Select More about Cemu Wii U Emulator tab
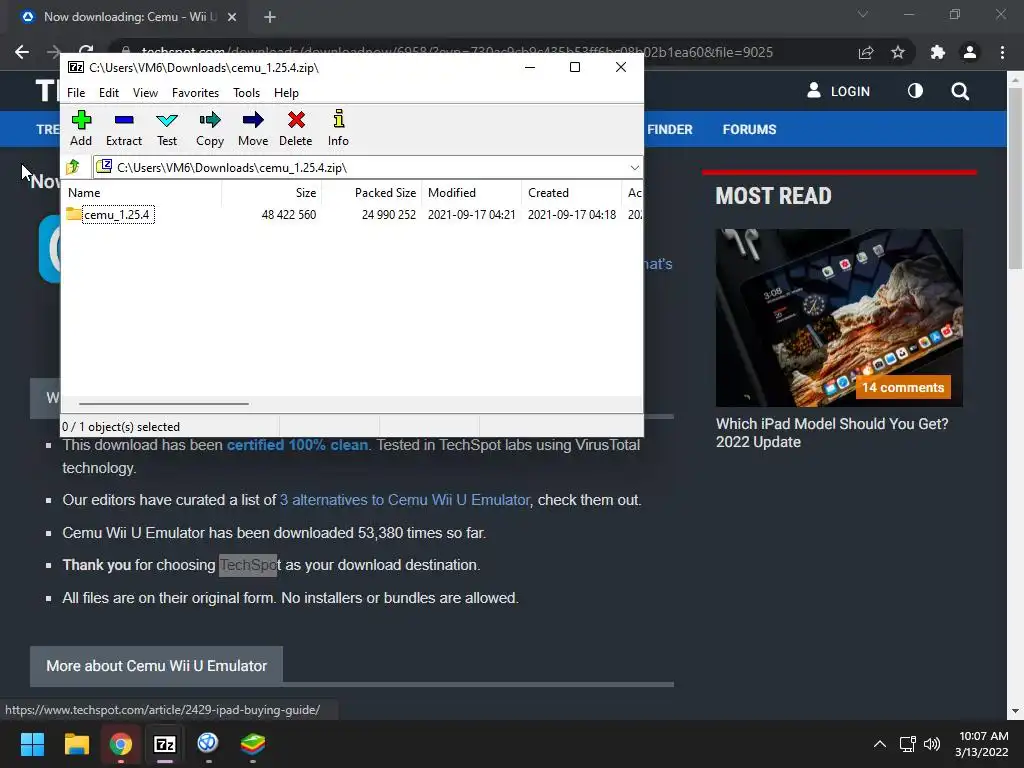 [x=156, y=666]
